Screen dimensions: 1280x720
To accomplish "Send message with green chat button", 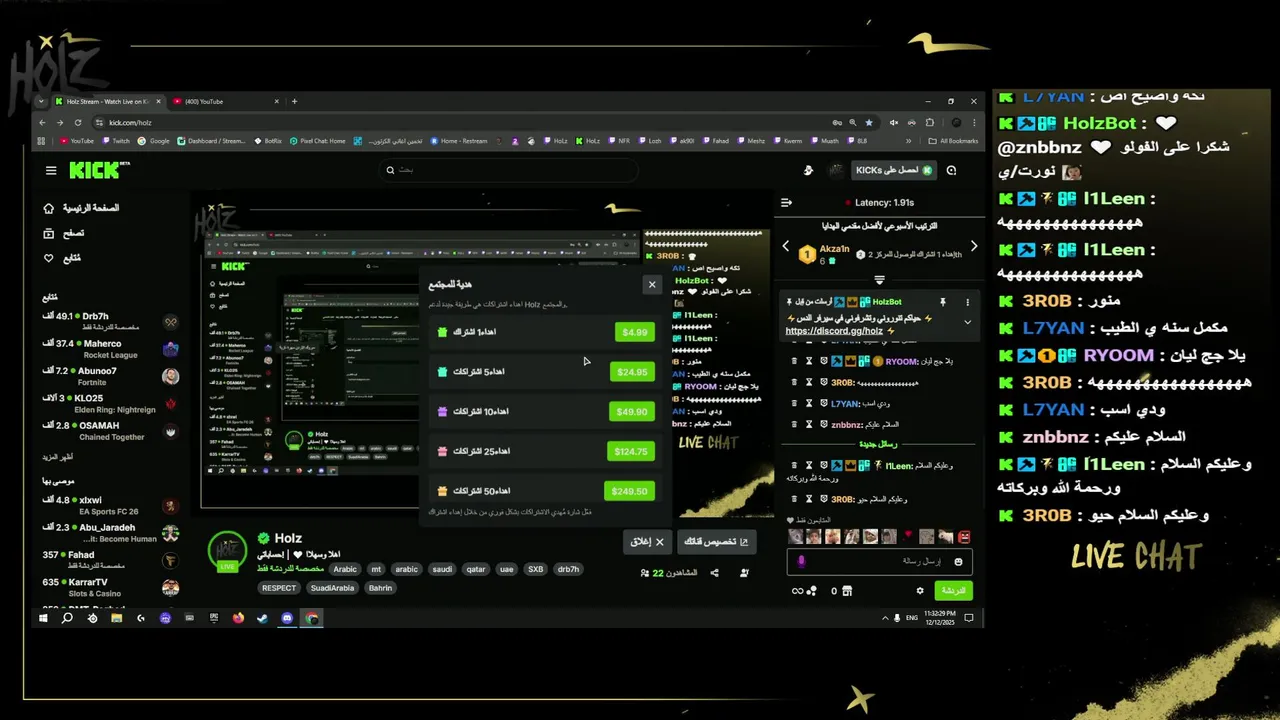I will tap(953, 591).
